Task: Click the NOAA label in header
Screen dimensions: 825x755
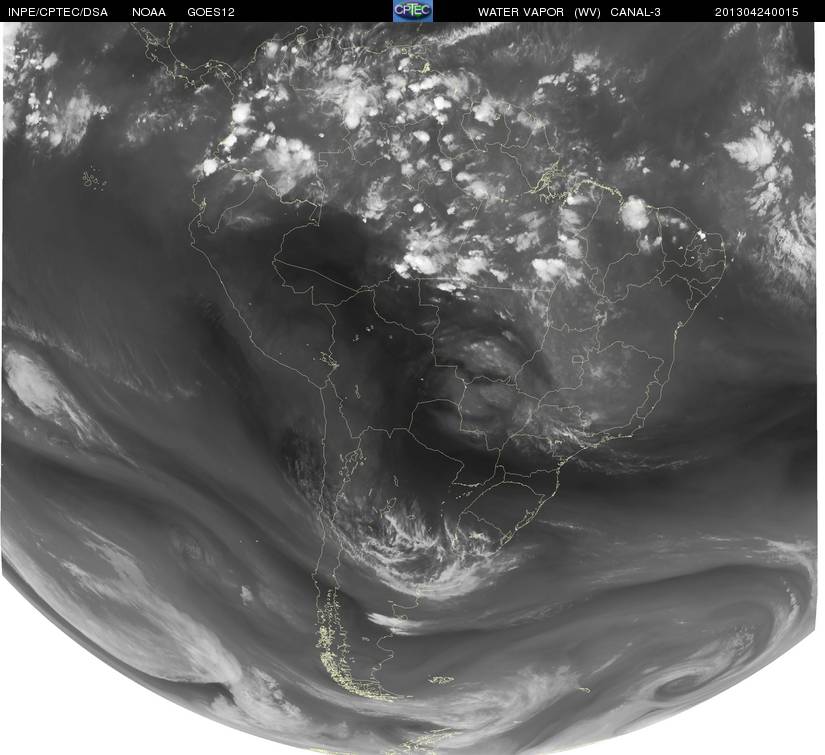Action: [x=149, y=12]
